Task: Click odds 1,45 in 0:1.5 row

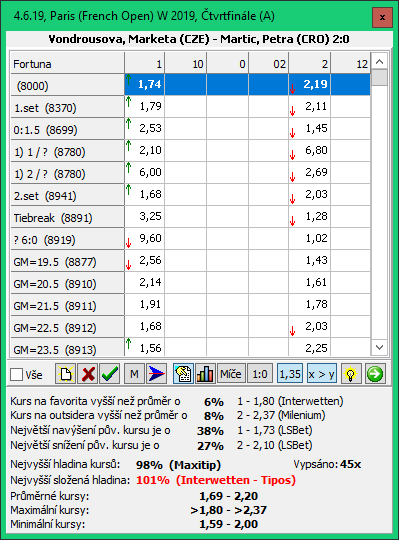Action: pos(309,128)
